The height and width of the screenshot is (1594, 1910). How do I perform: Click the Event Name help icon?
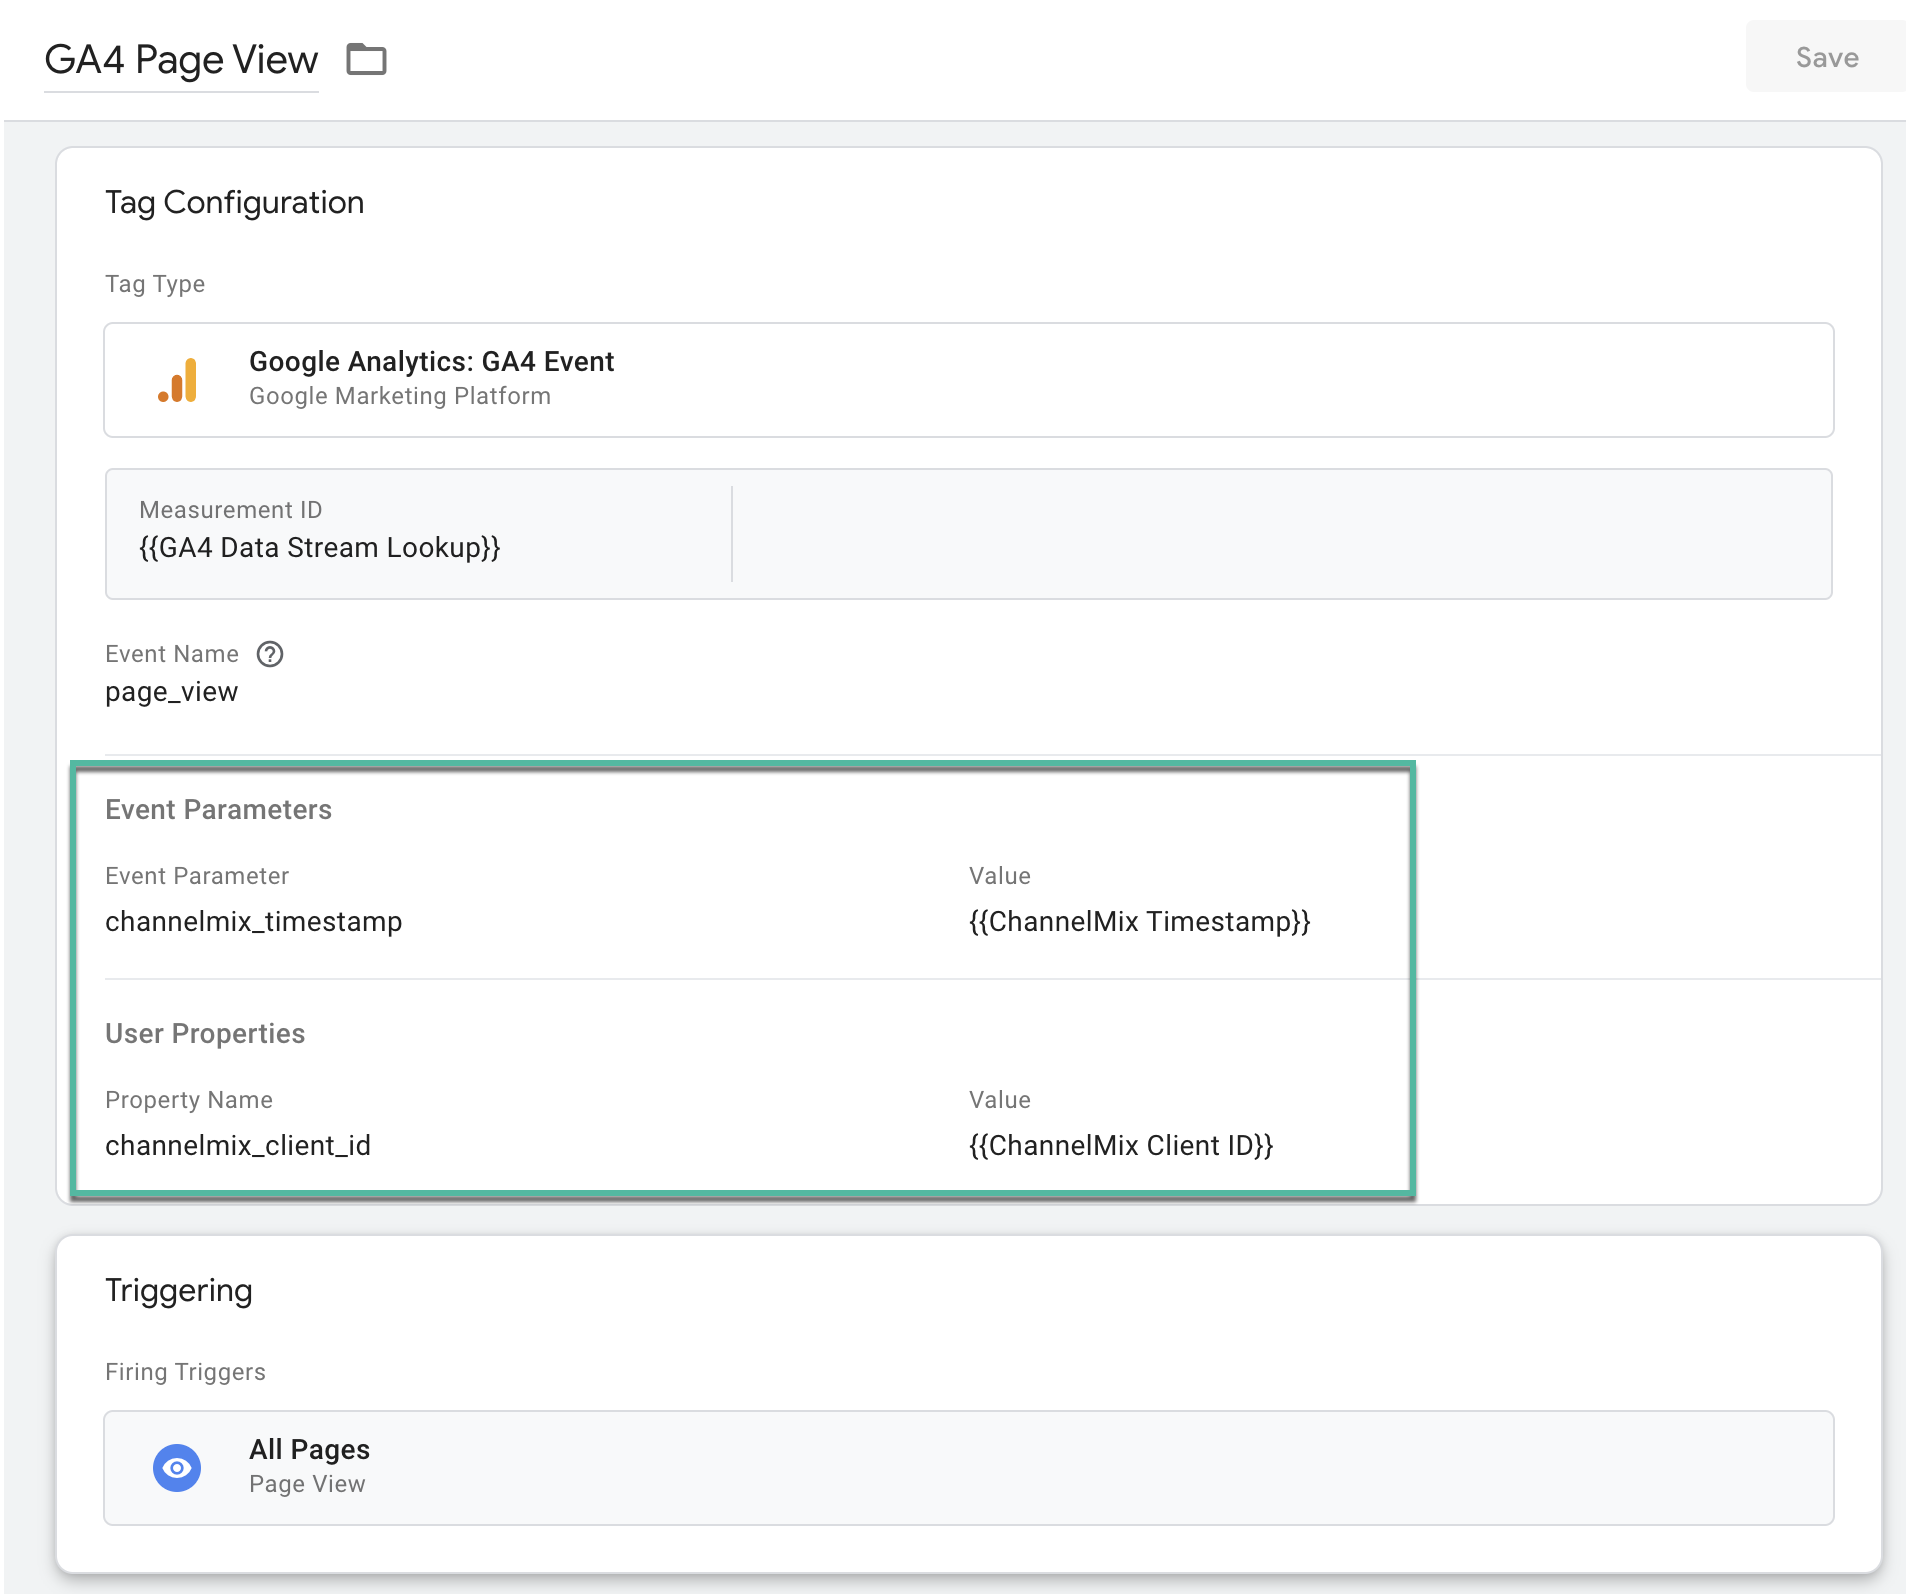(270, 654)
